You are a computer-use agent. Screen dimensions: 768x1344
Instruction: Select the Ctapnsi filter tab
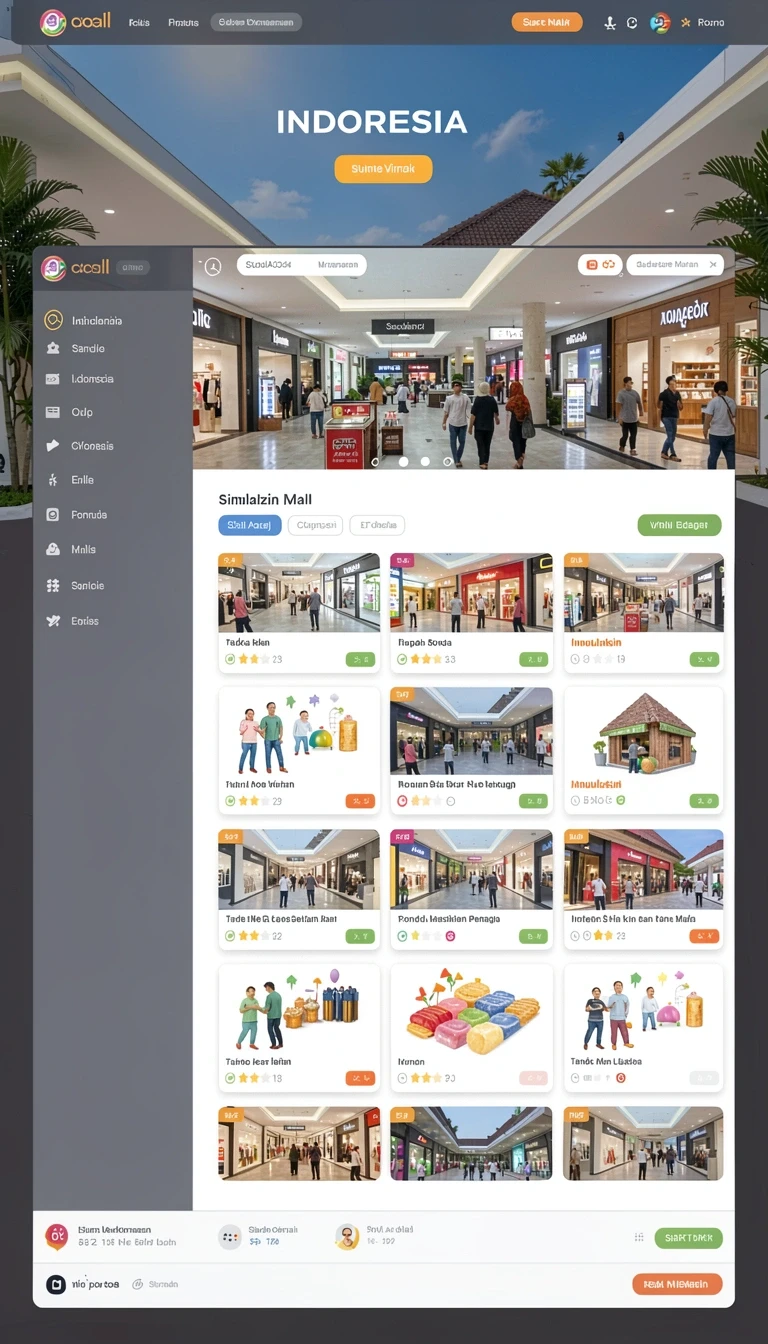(315, 524)
